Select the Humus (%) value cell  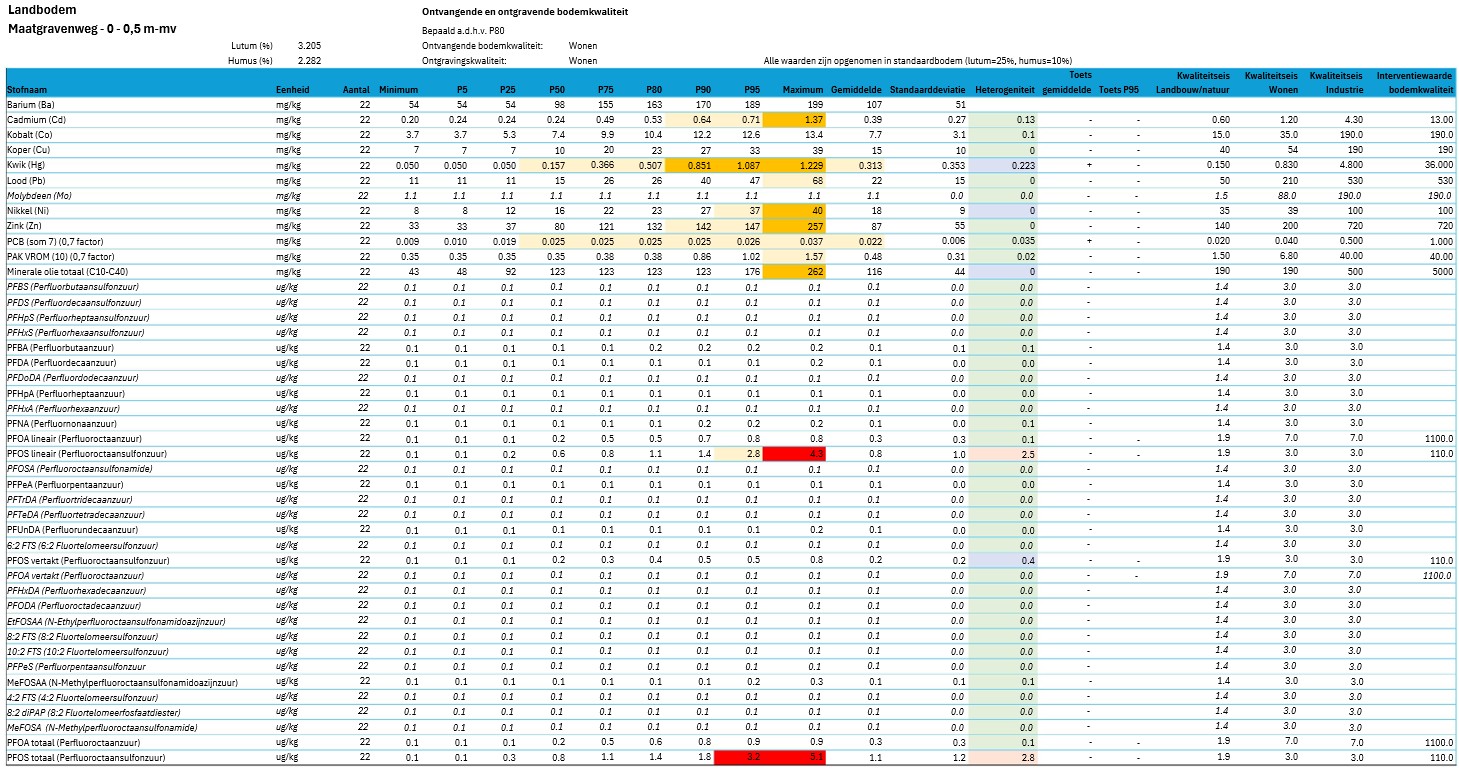tap(309, 61)
